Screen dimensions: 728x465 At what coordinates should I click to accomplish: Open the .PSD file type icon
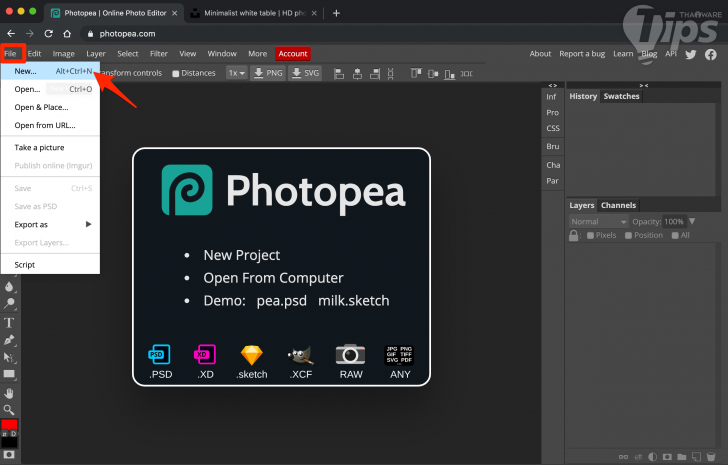point(160,355)
